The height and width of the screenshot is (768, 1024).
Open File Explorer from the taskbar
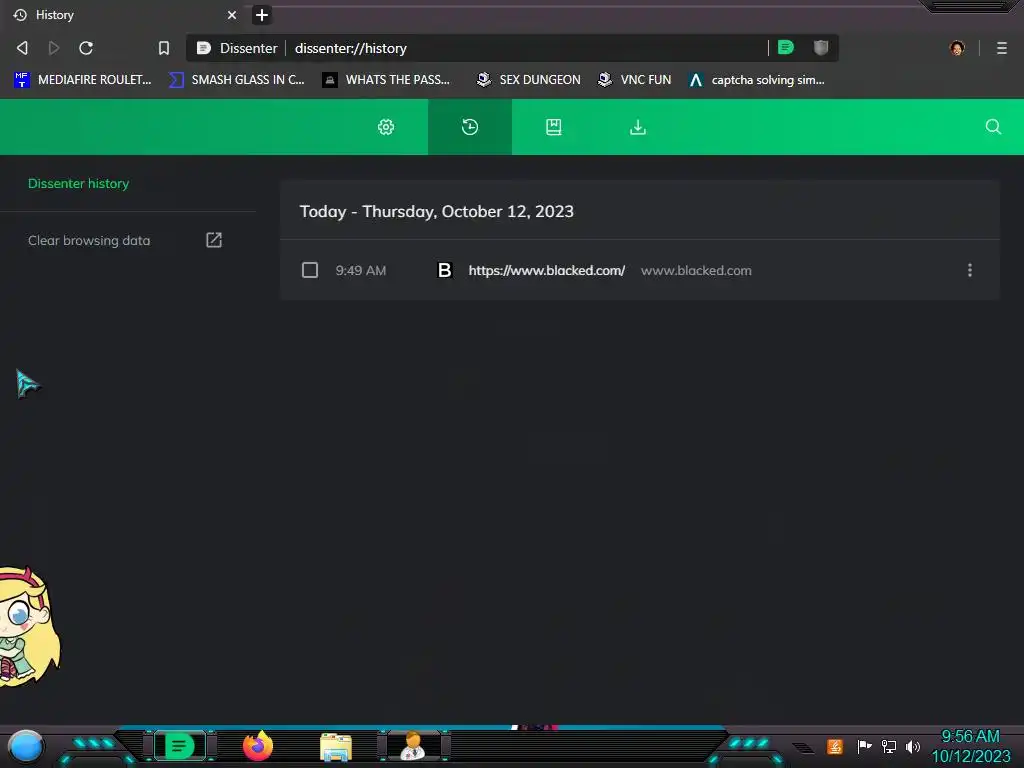[x=336, y=747]
